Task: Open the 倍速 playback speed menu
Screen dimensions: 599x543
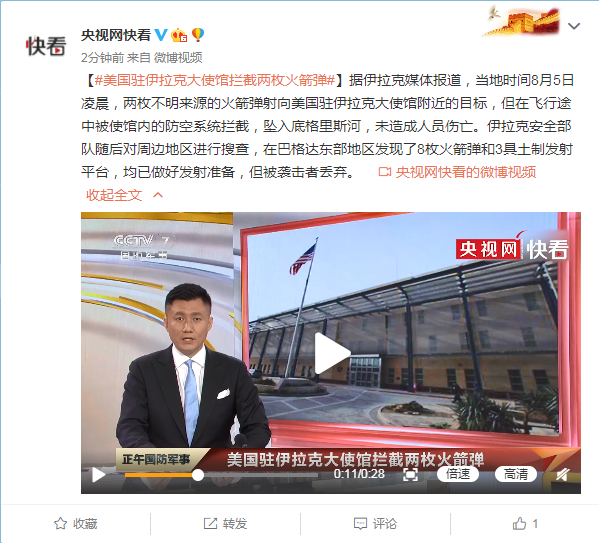Action: coord(458,474)
